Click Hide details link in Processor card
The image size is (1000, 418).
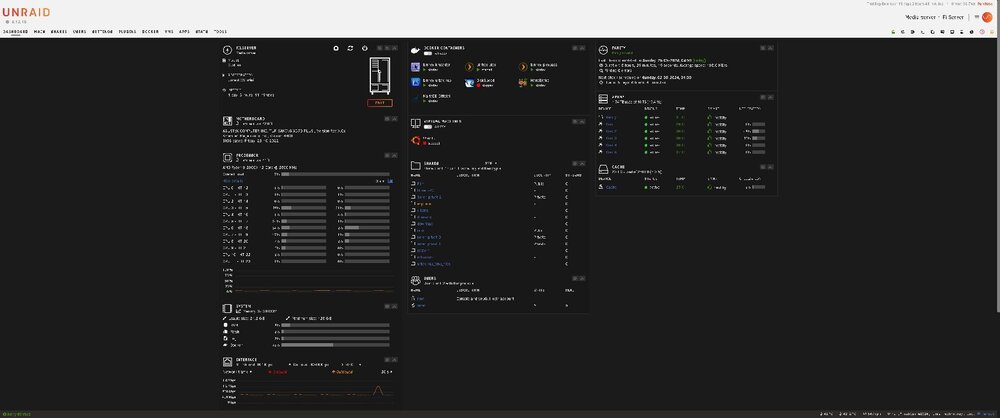click(232, 181)
